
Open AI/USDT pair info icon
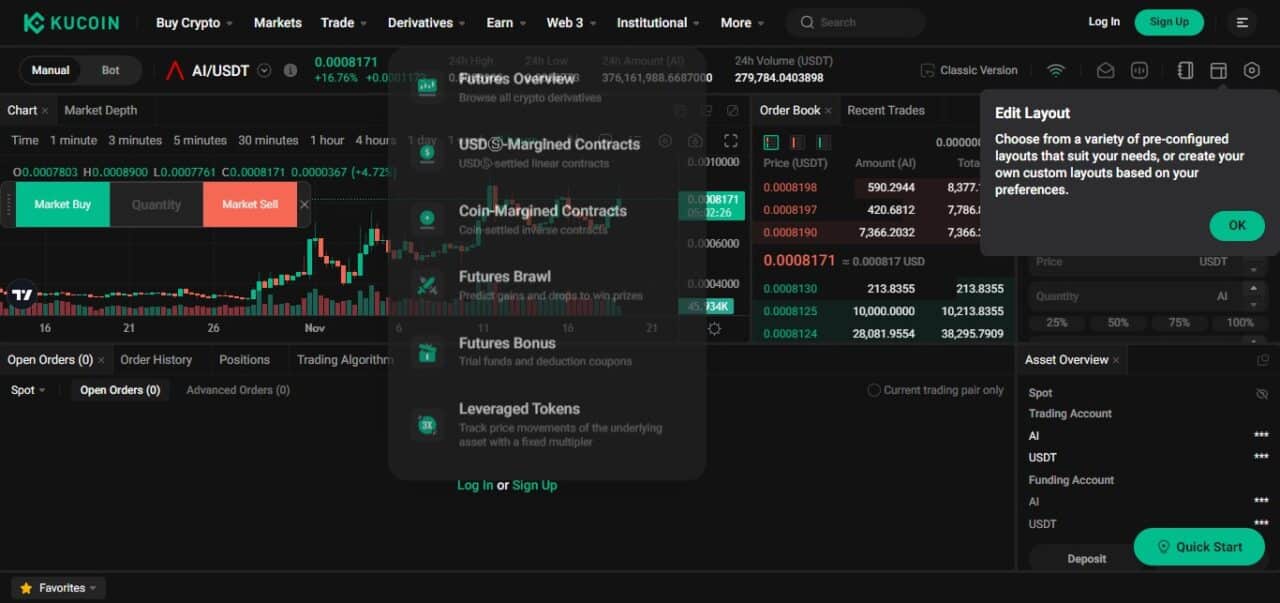pos(290,70)
